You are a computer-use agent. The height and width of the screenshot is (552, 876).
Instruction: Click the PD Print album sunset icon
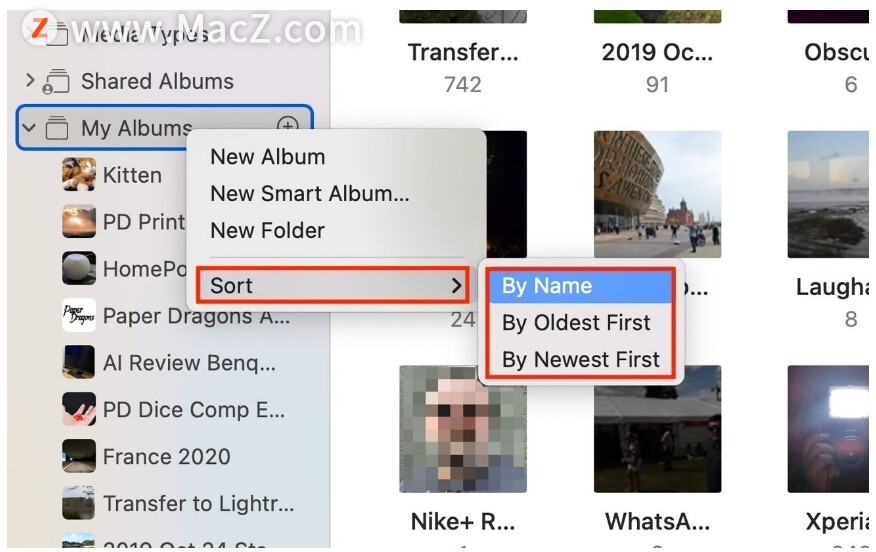79,222
